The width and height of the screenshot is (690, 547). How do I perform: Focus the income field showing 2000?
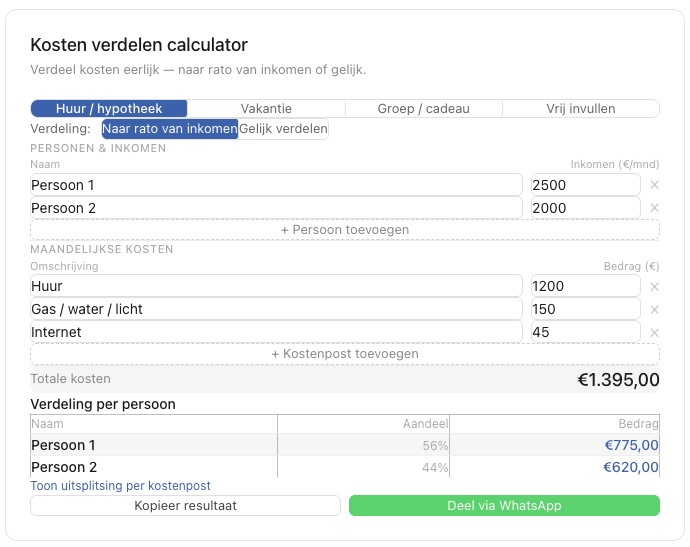pyautogui.click(x=585, y=208)
